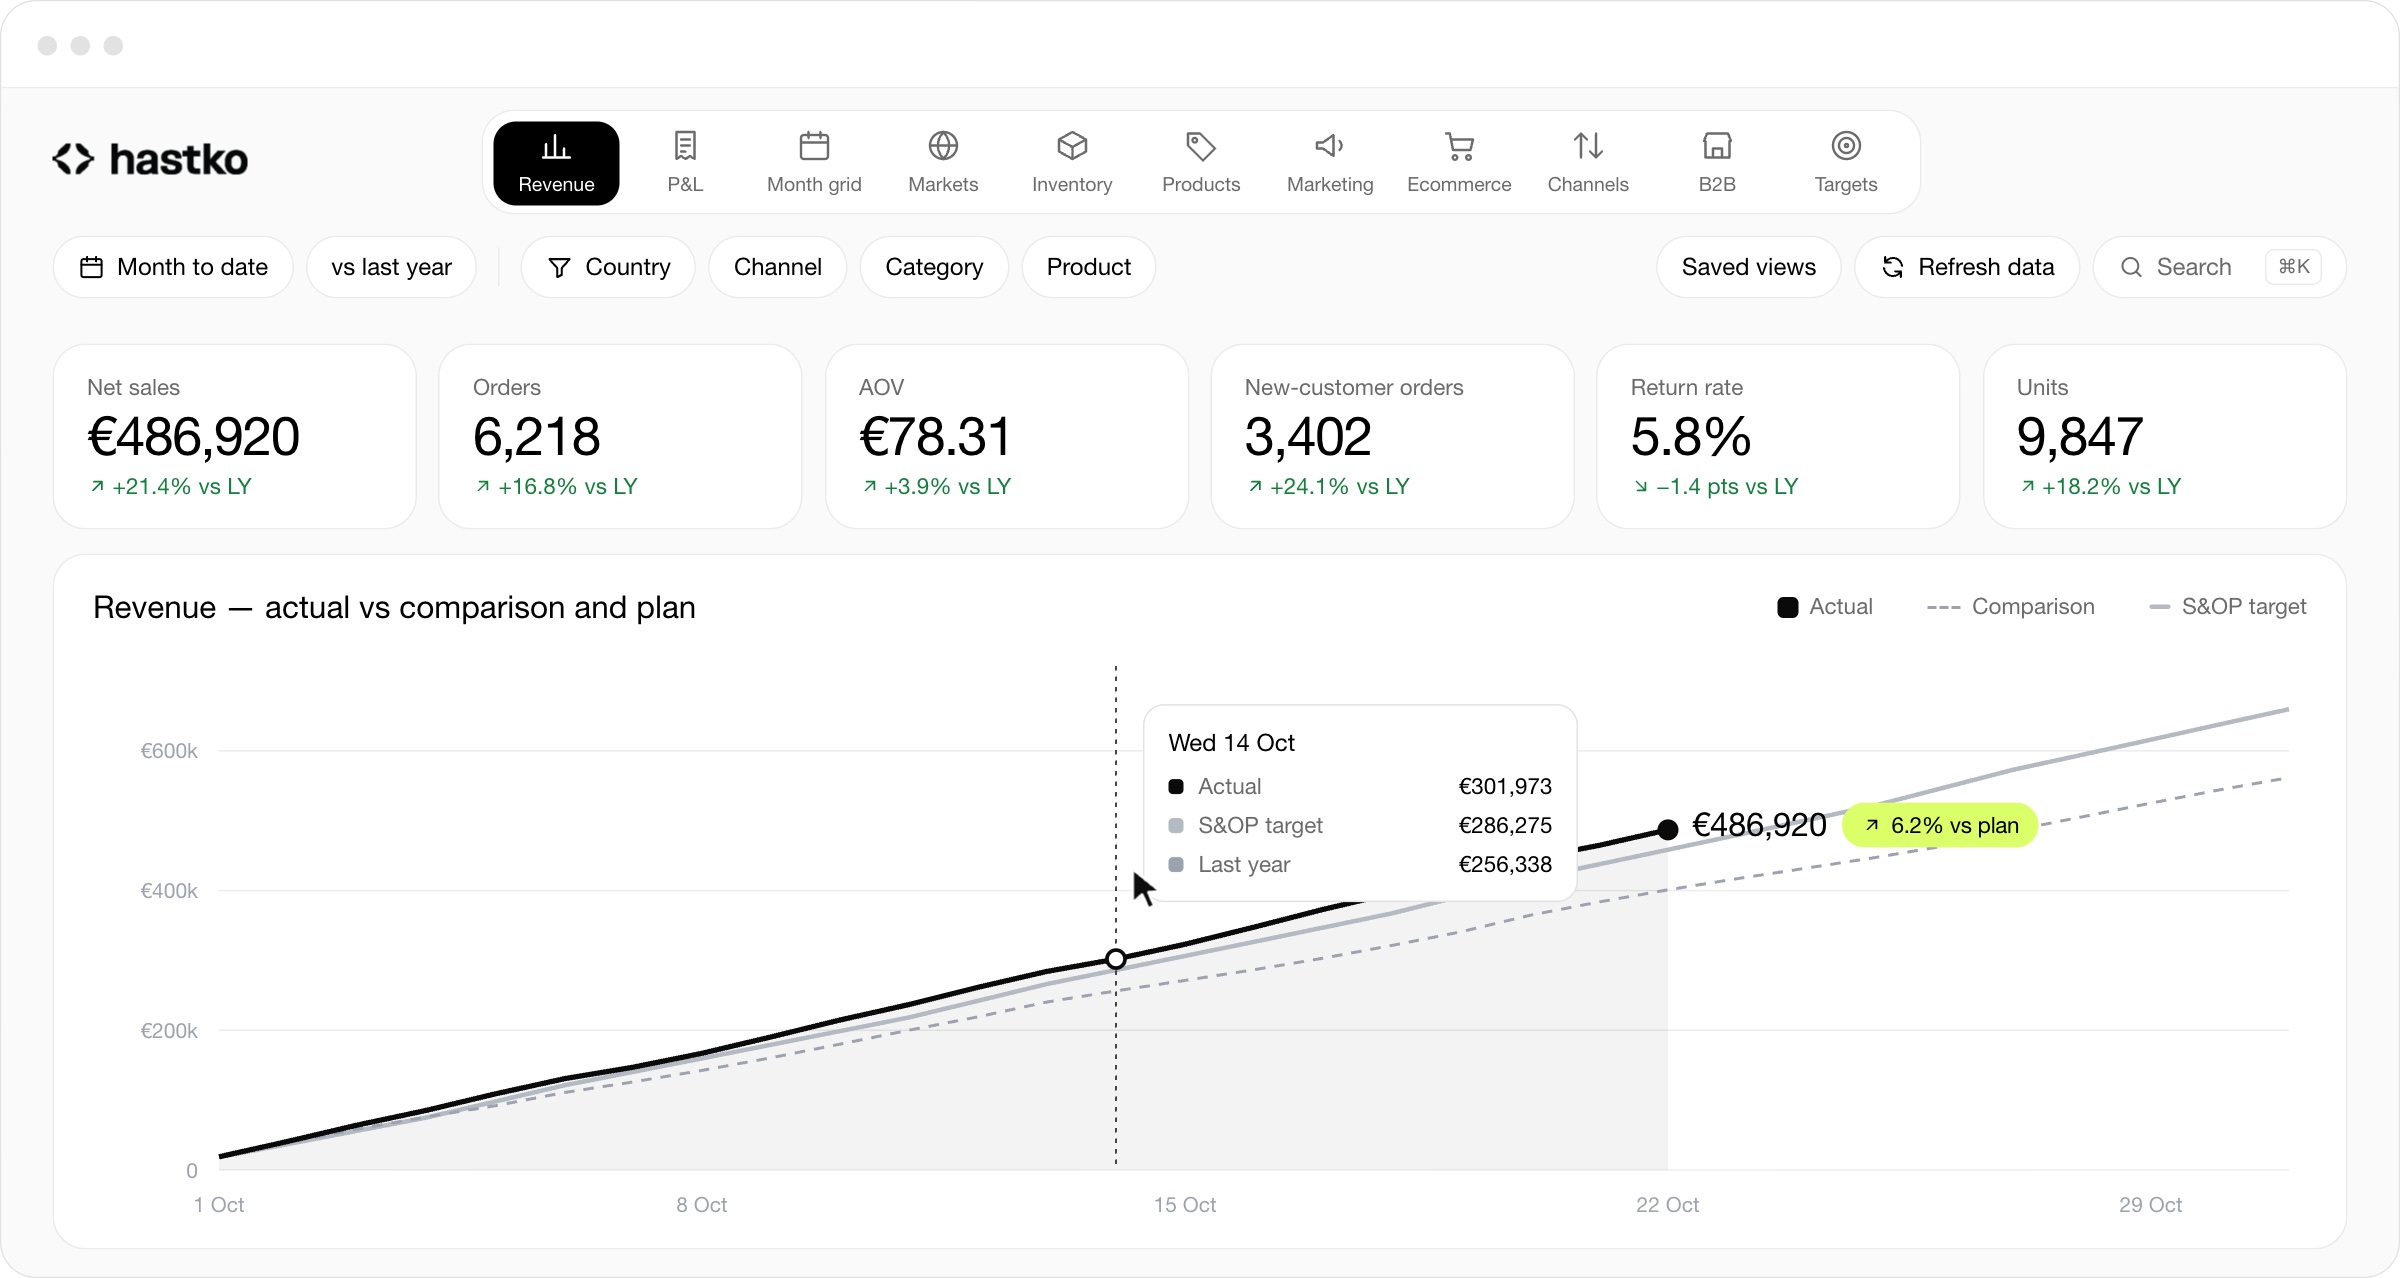Toggle the Comparison series legend

click(2010, 607)
